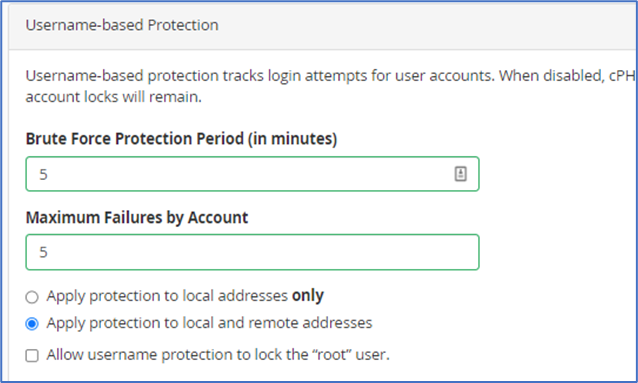The height and width of the screenshot is (383, 638).
Task: Select 'Apply protection to local addresses only' radio
Action: (x=32, y=297)
